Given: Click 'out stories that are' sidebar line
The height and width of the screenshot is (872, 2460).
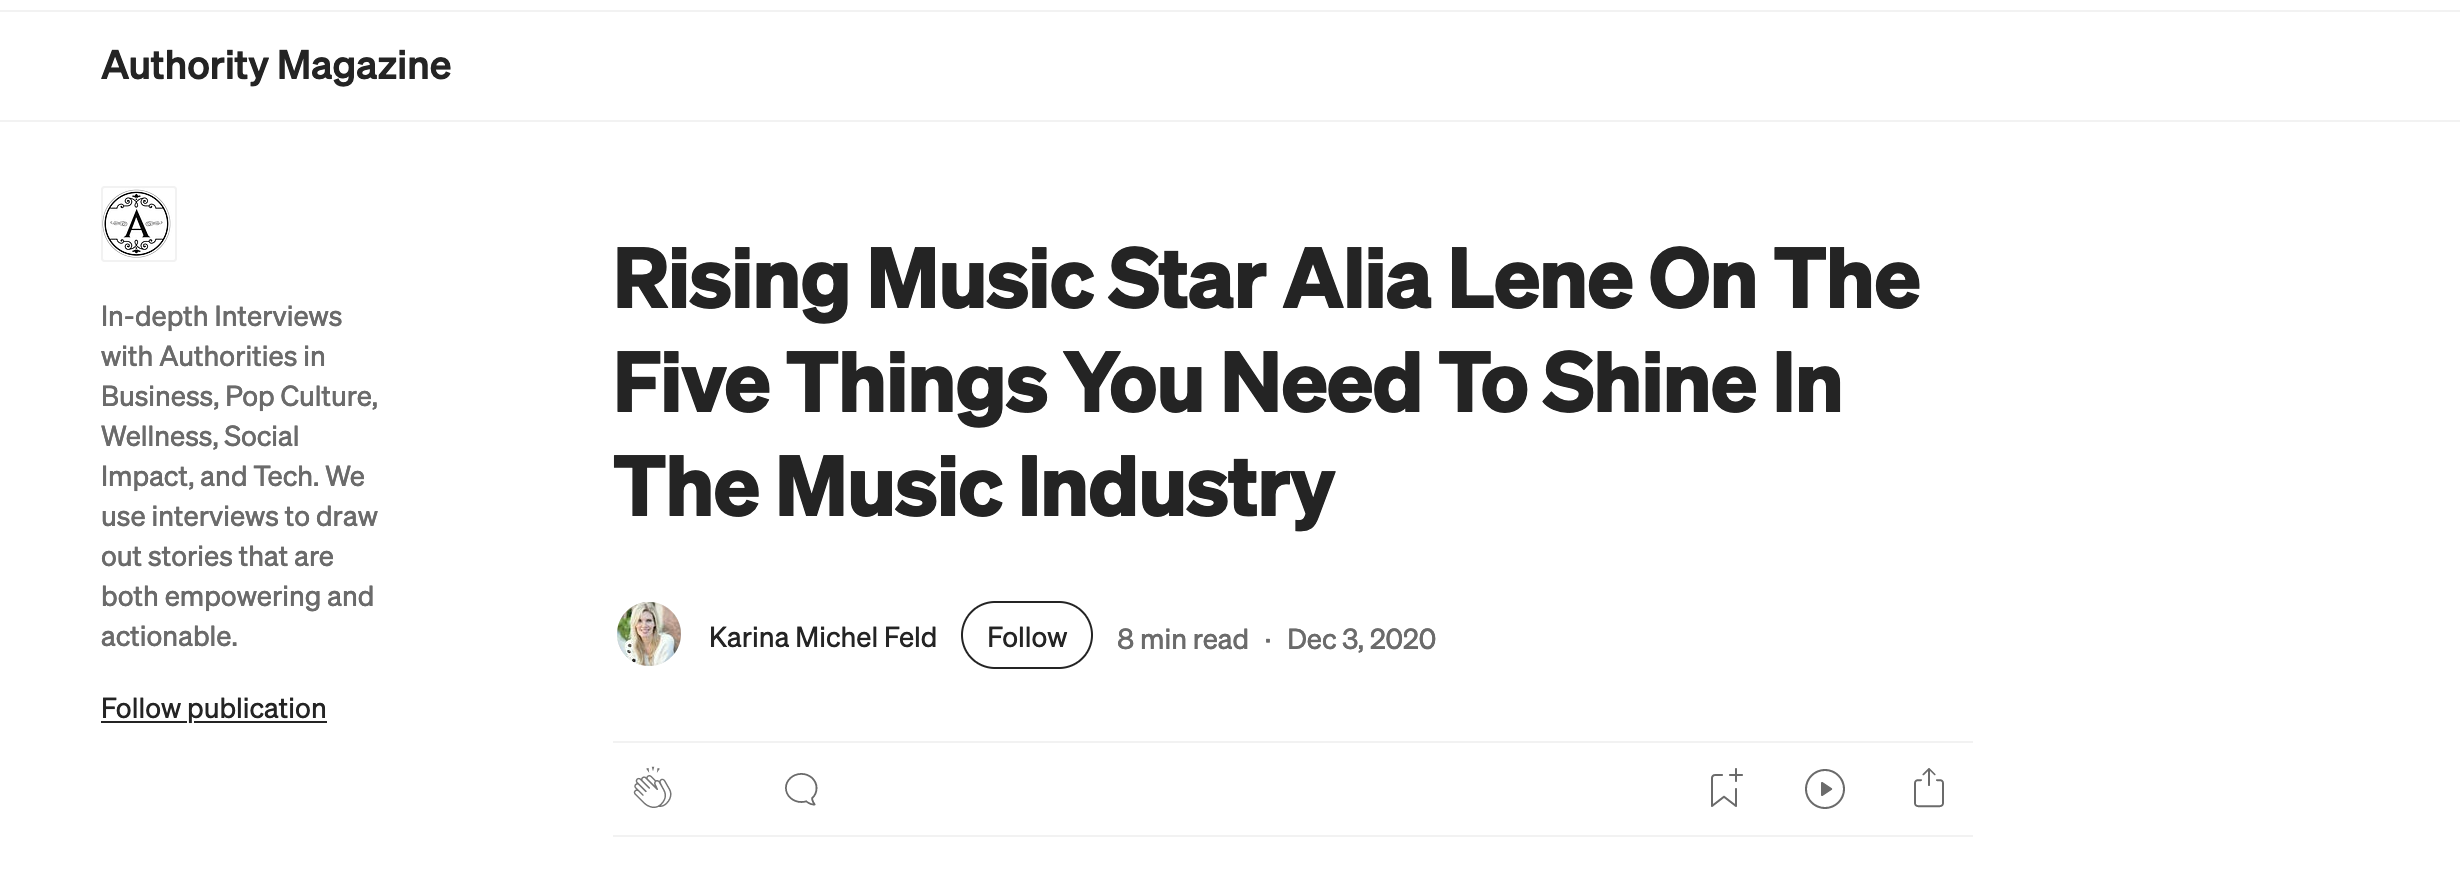Looking at the screenshot, I should point(217,557).
